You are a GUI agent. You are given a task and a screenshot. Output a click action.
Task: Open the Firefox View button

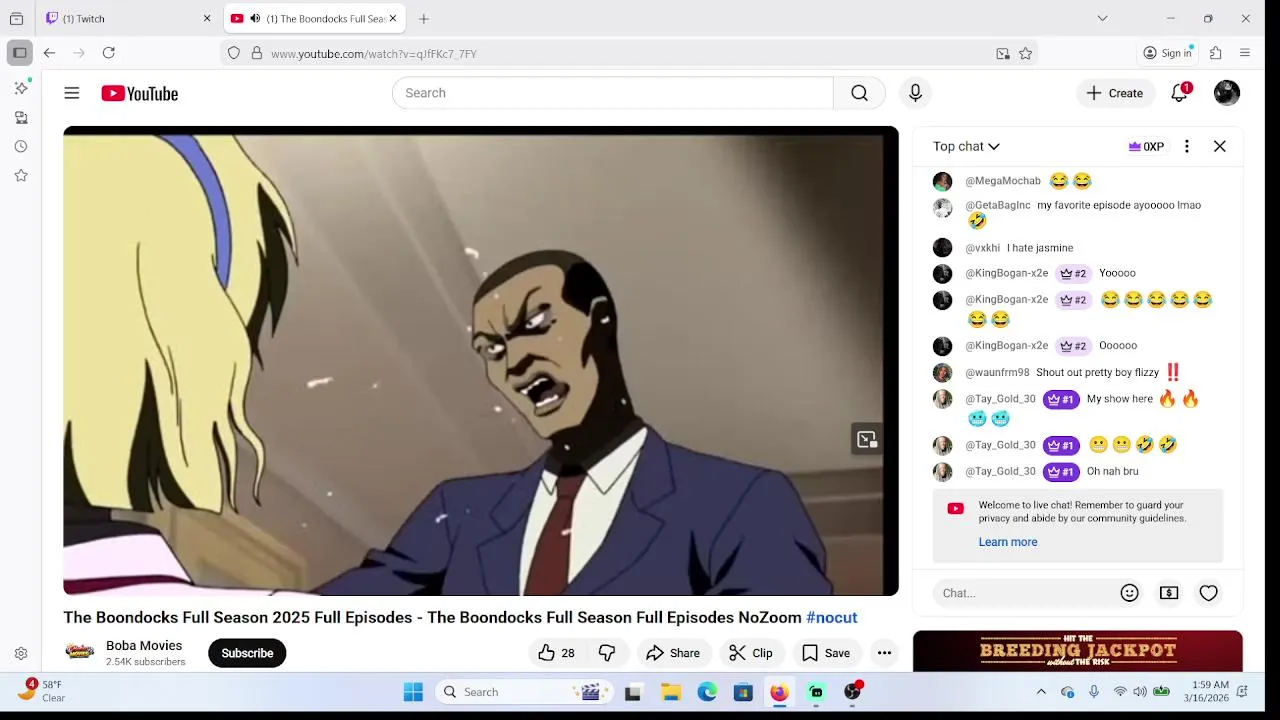click(x=16, y=18)
